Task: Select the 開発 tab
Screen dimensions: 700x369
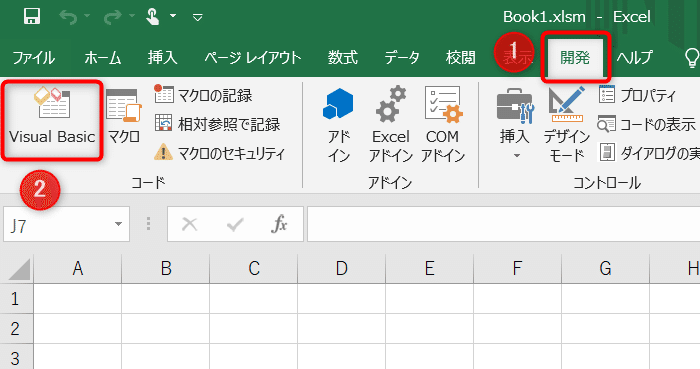Action: coord(575,58)
